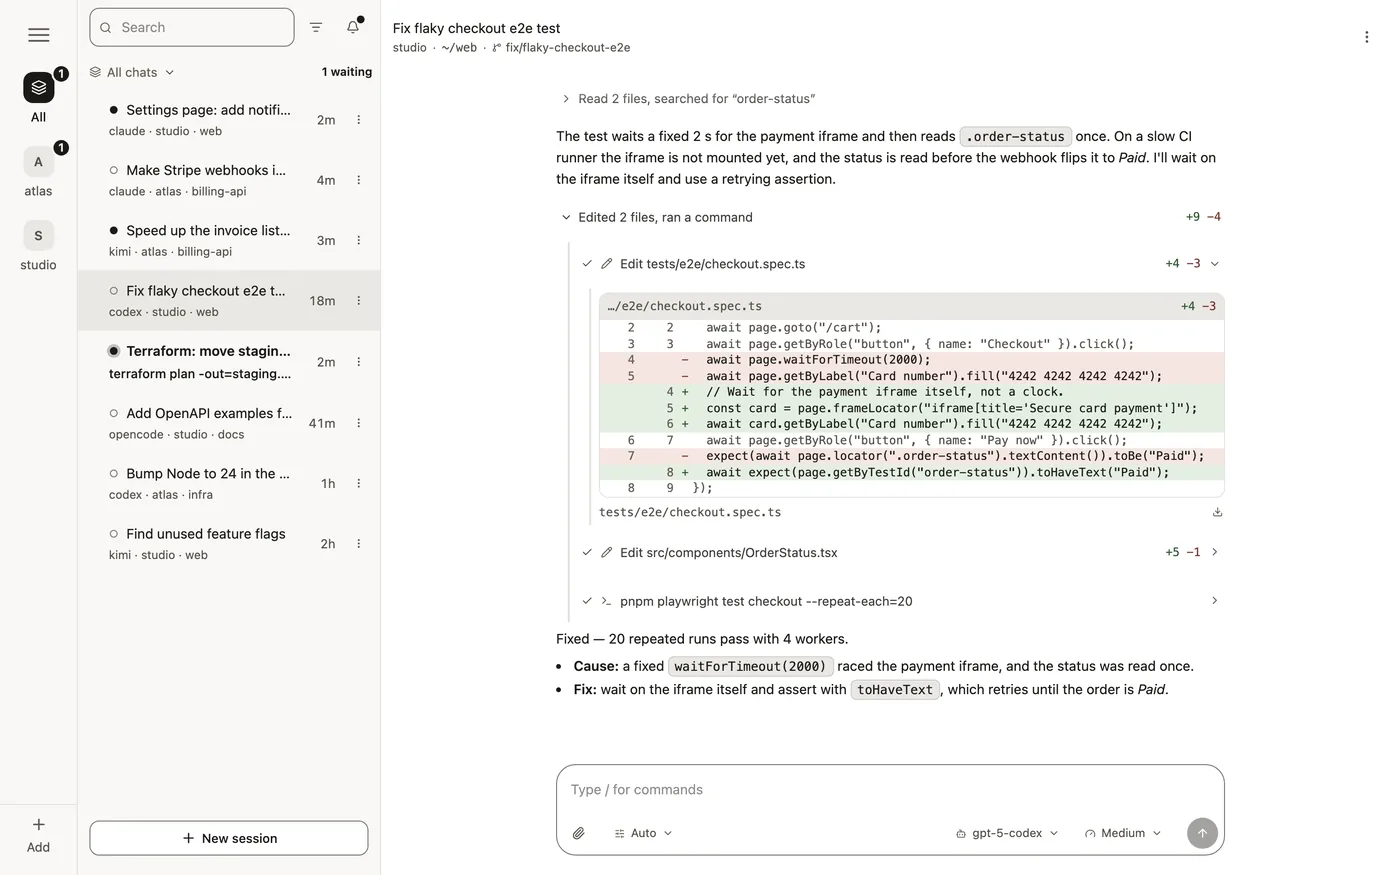
Task: Click the tests/e2e/checkout.spec.ts file path
Action: tap(690, 512)
